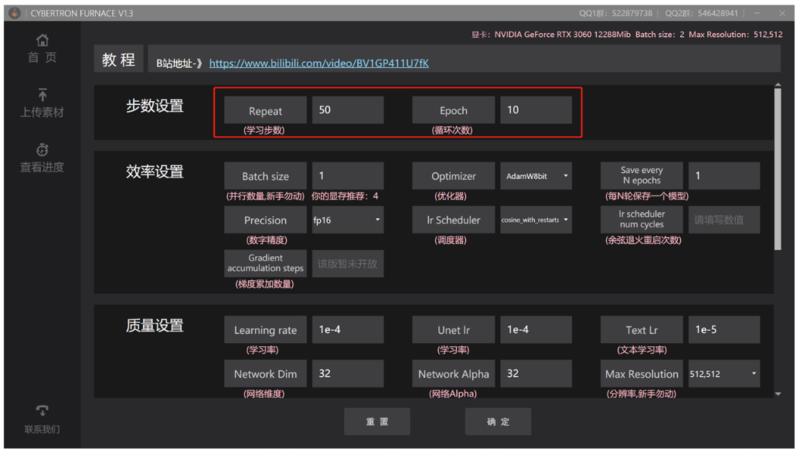The height and width of the screenshot is (458, 800).
Task: Click the scroll down arrow at panel bottom
Action: click(777, 393)
